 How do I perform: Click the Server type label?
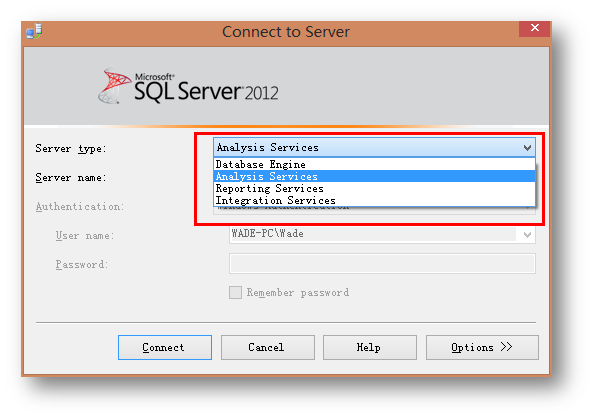[71, 149]
